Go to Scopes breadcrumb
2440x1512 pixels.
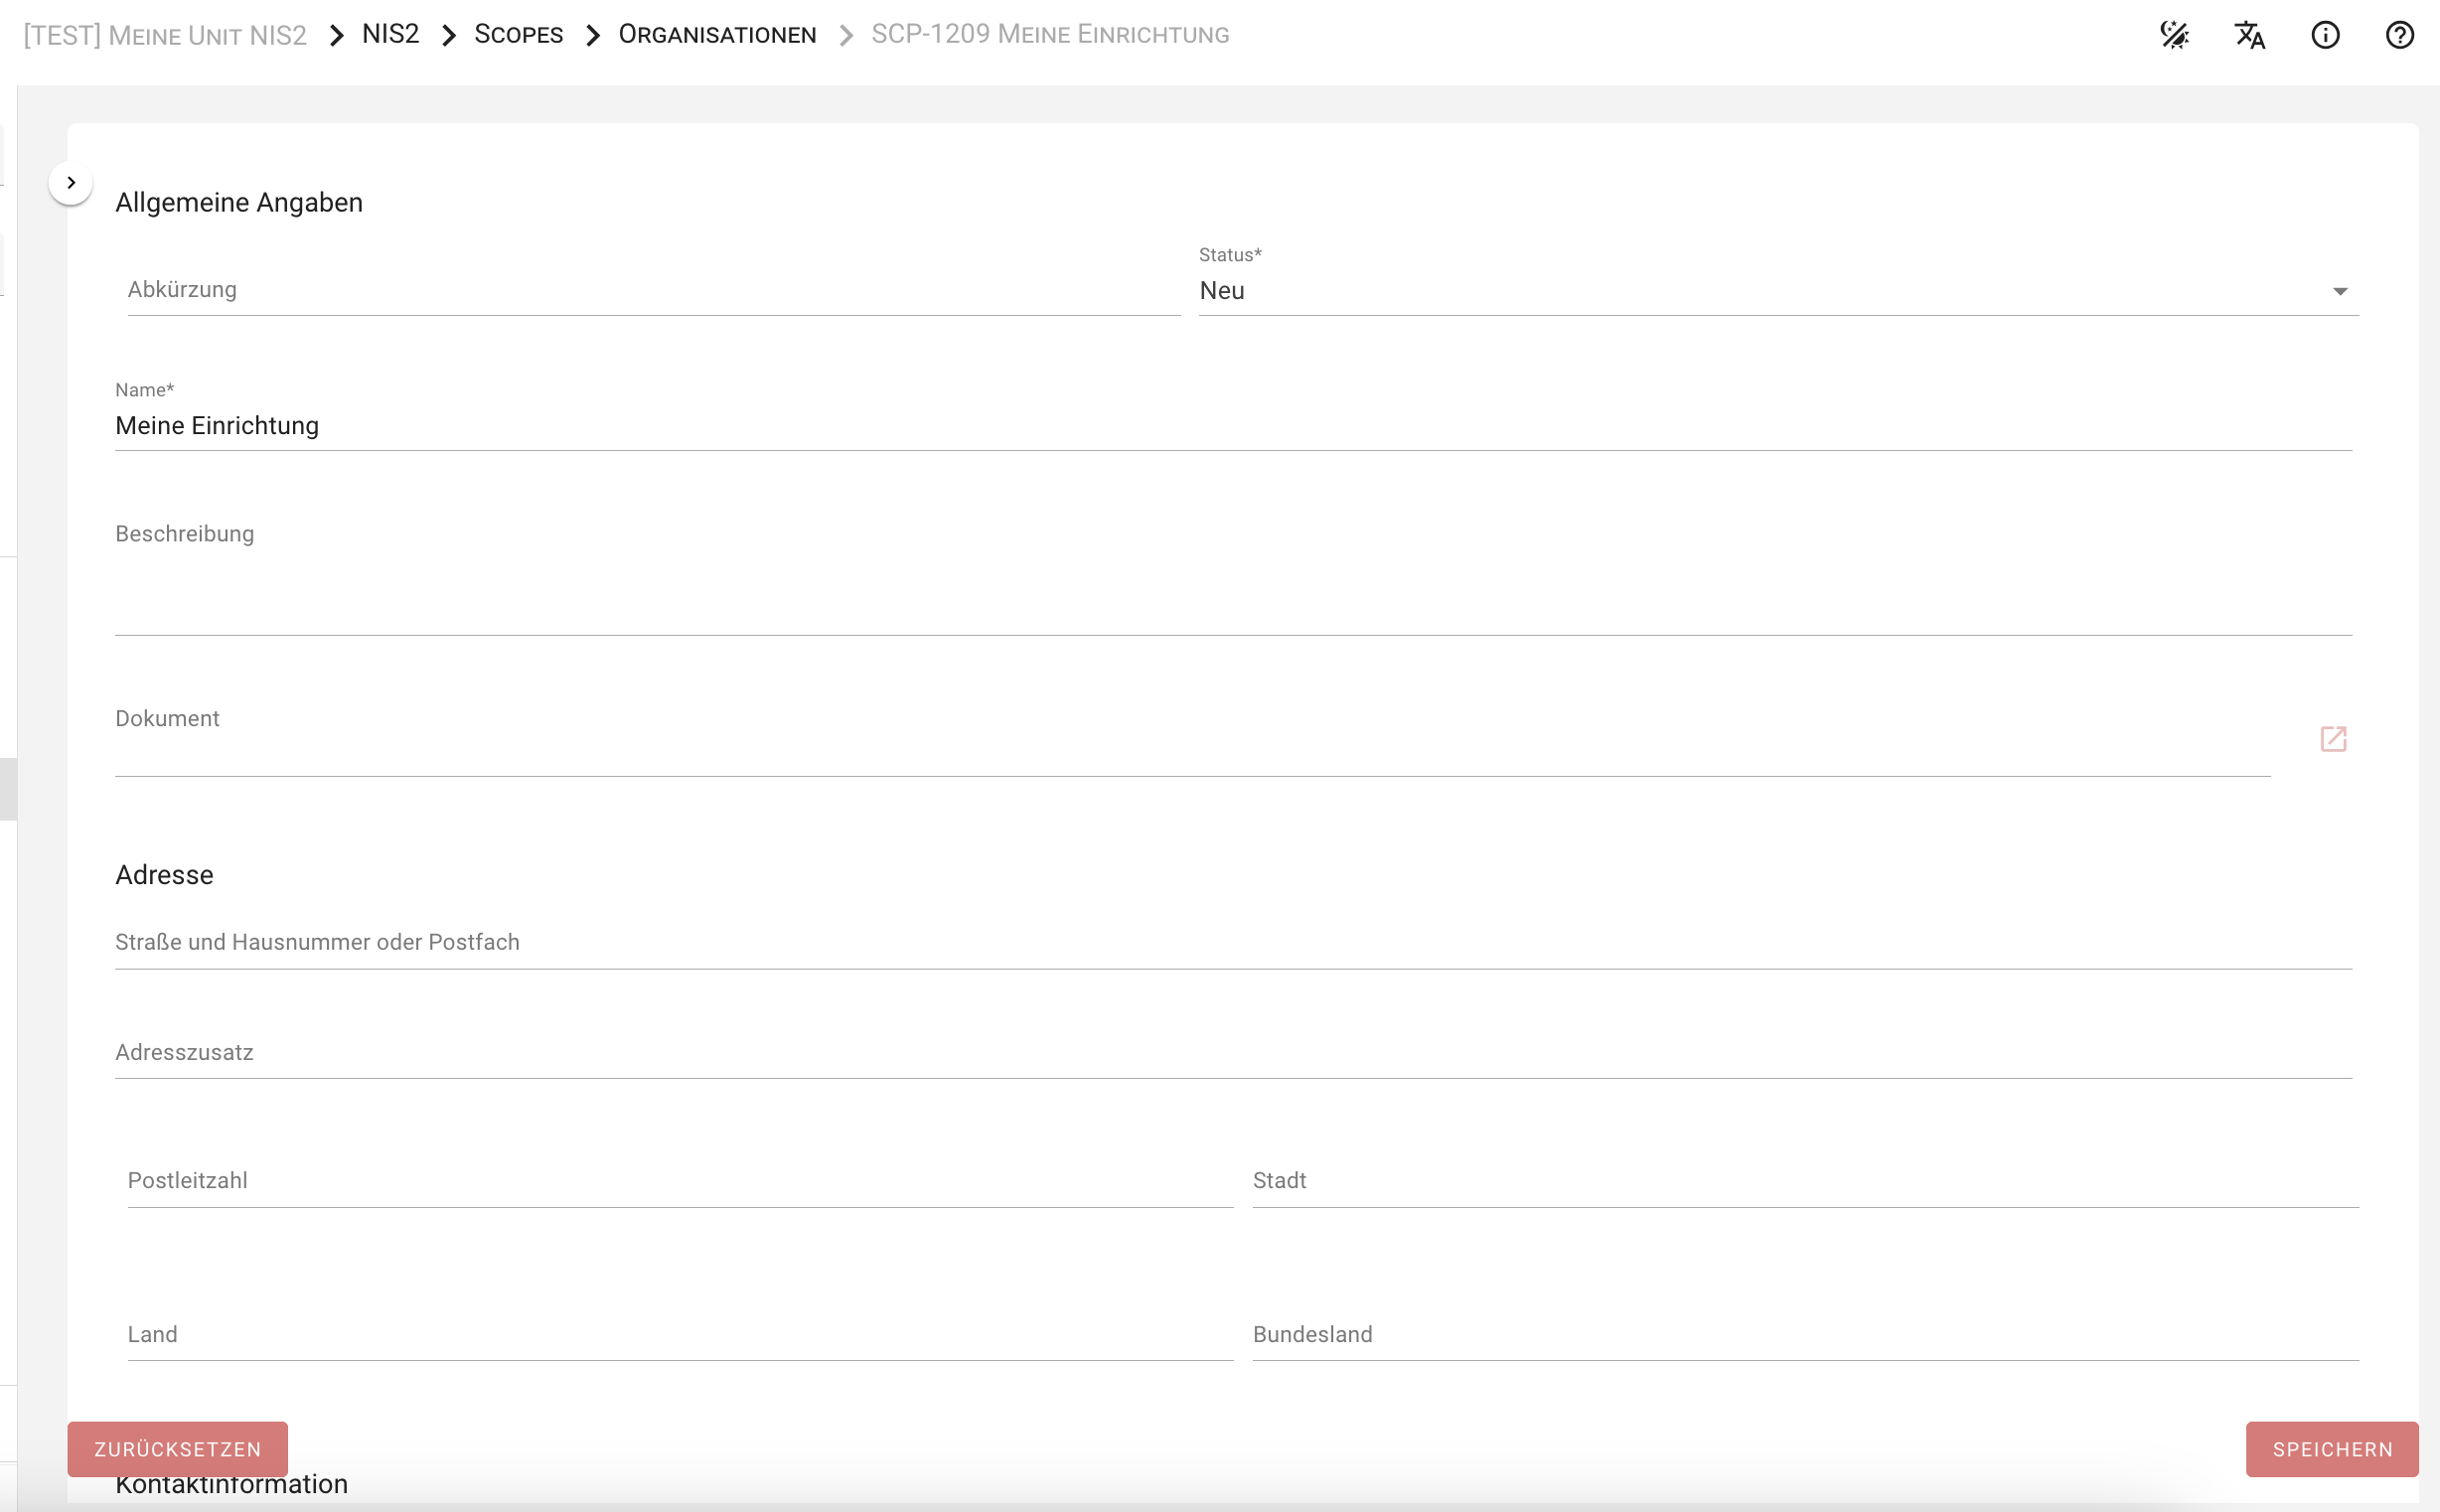pos(518,35)
